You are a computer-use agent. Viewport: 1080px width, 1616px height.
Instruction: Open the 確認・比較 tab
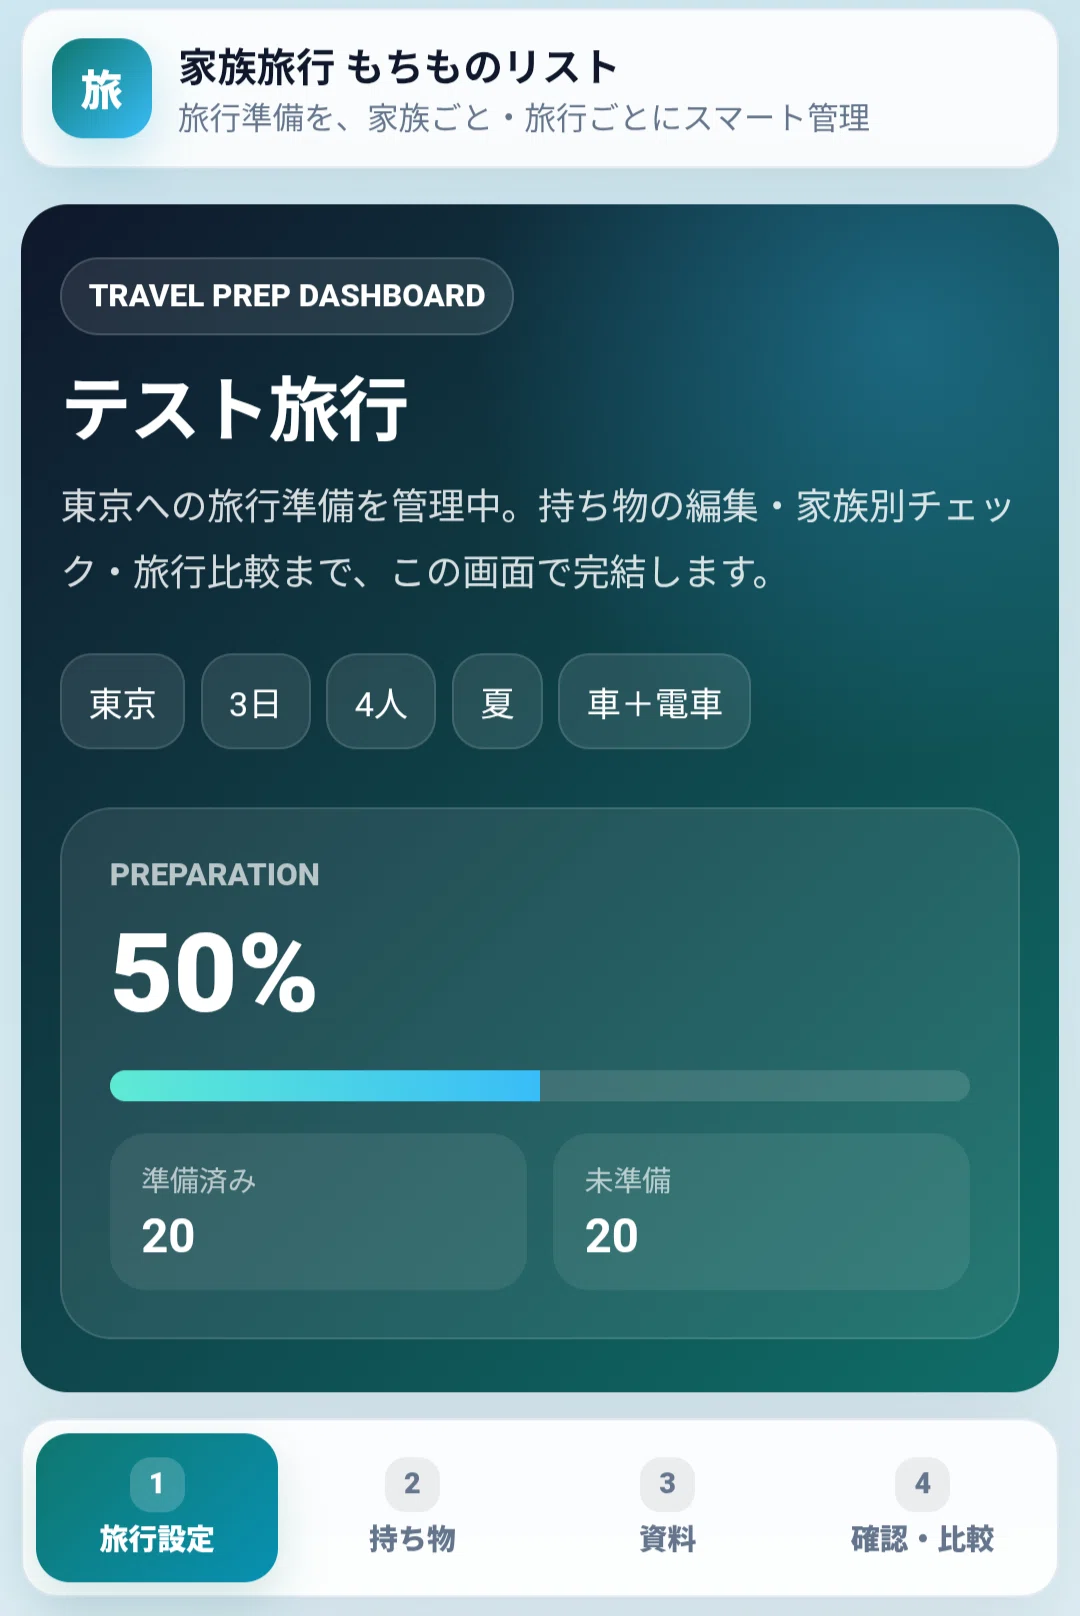[922, 1508]
